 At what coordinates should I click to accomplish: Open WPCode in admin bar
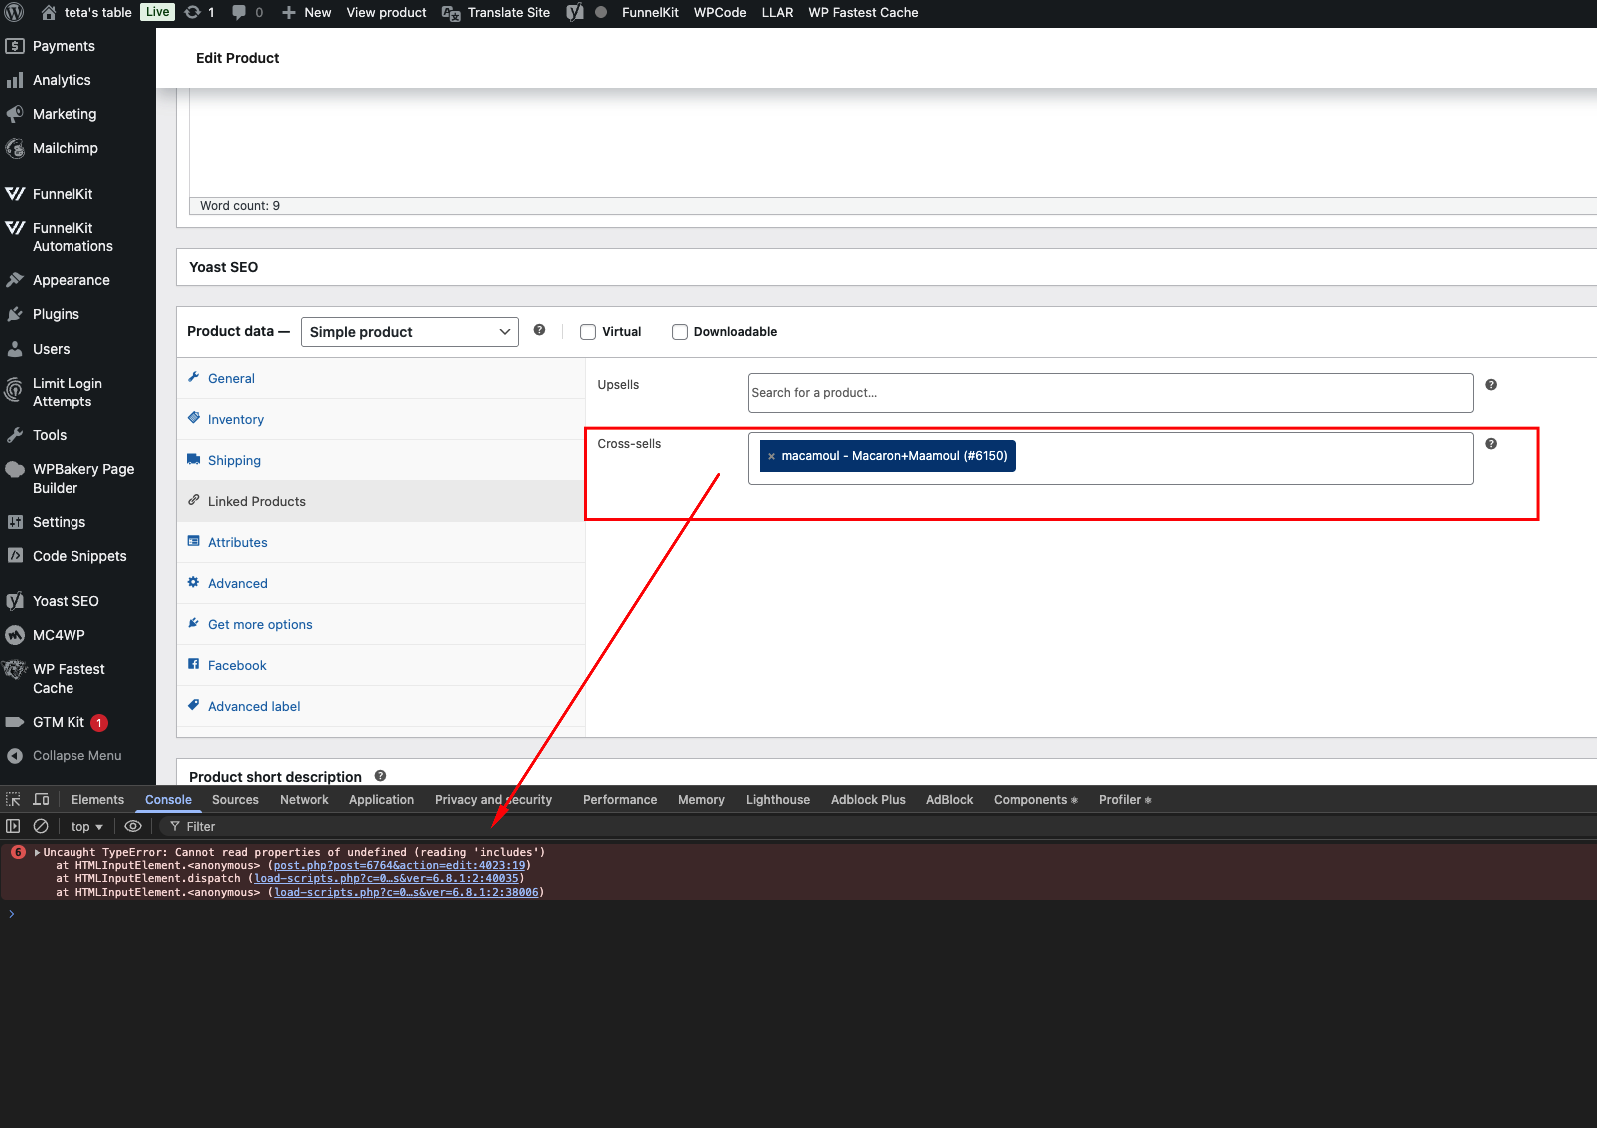720,12
